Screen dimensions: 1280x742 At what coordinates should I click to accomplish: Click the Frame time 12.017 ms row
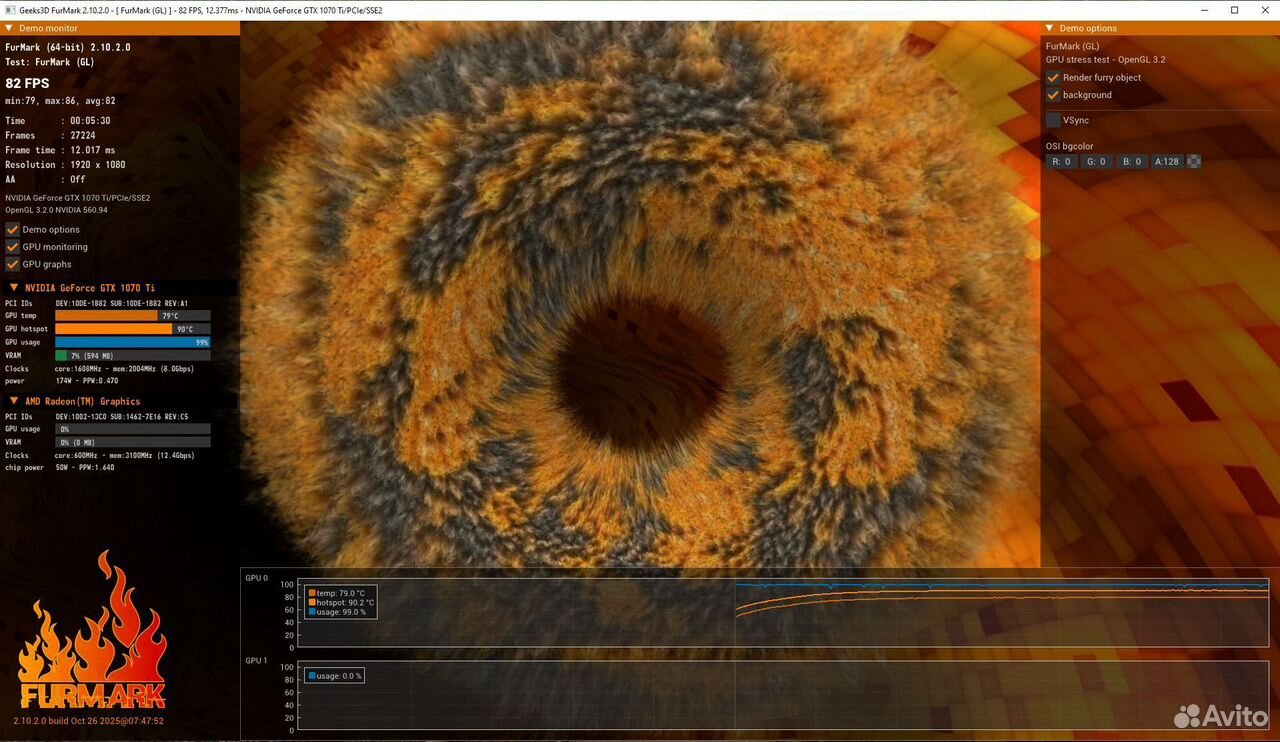pyautogui.click(x=60, y=150)
